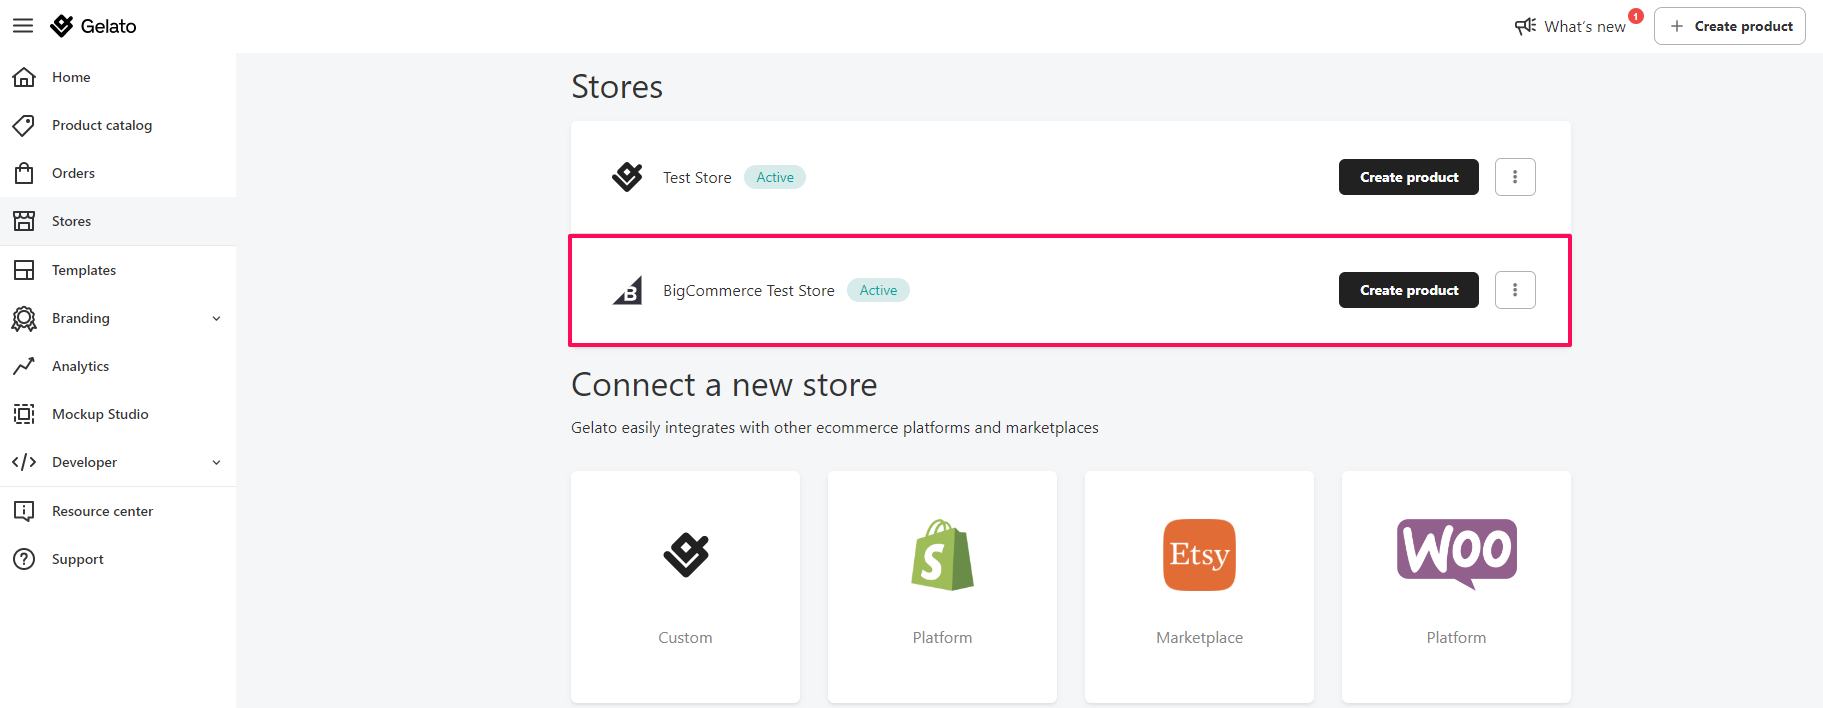
Task: Click the Mockup Studio icon
Action: pyautogui.click(x=24, y=414)
